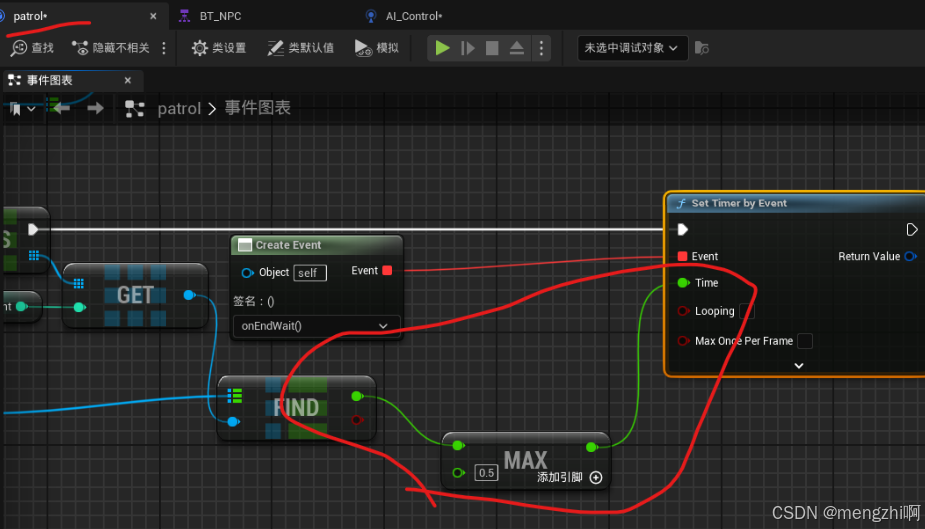The width and height of the screenshot is (925, 529).
Task: Click the 0.5 value field on MAX
Action: (x=486, y=473)
